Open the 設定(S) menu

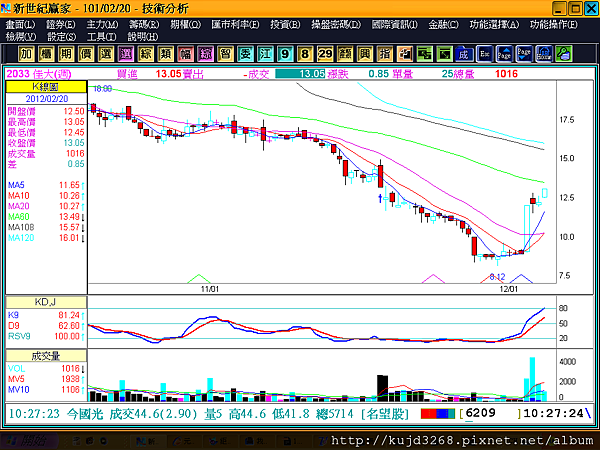[x=62, y=37]
